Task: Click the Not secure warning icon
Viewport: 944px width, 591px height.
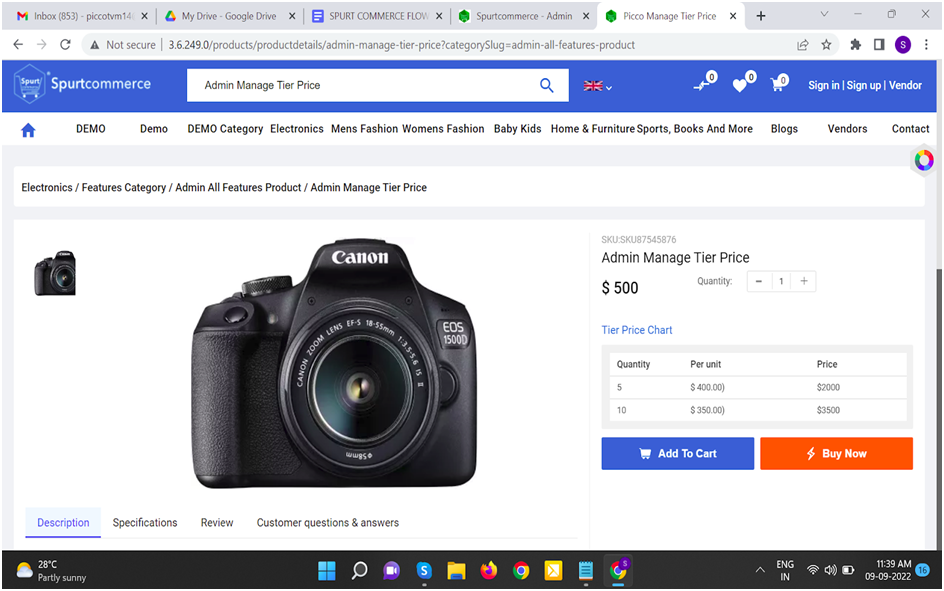Action: click(x=95, y=45)
